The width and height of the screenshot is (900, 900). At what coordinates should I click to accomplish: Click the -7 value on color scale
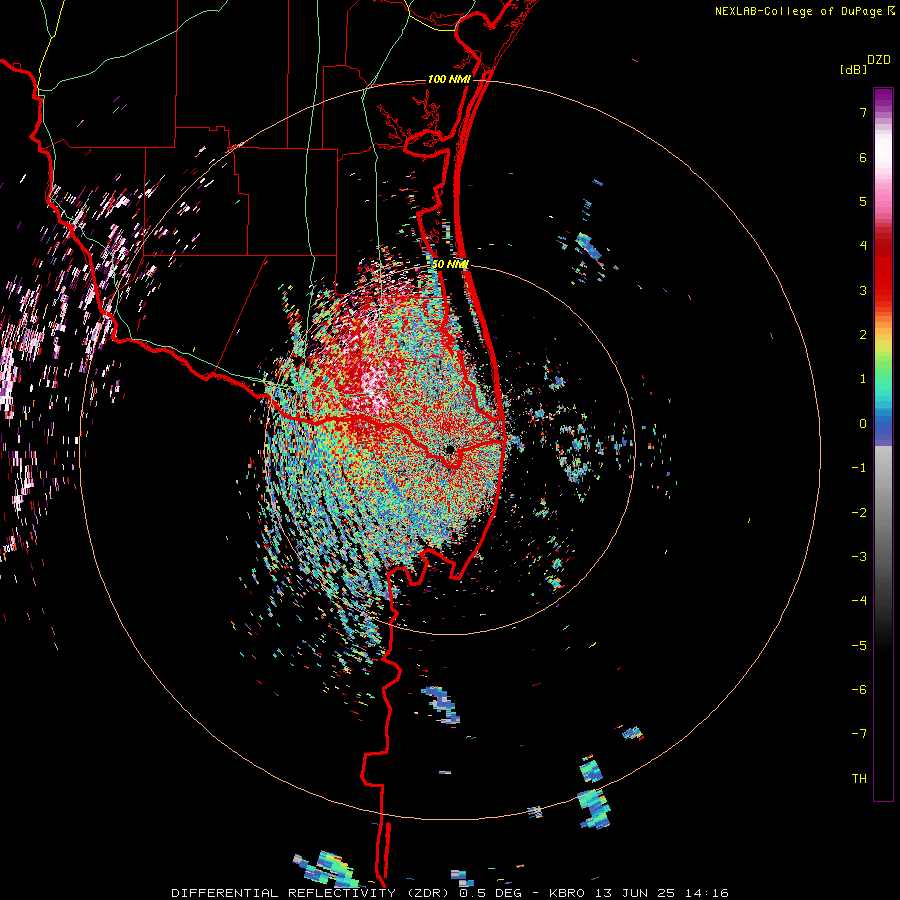coord(859,734)
